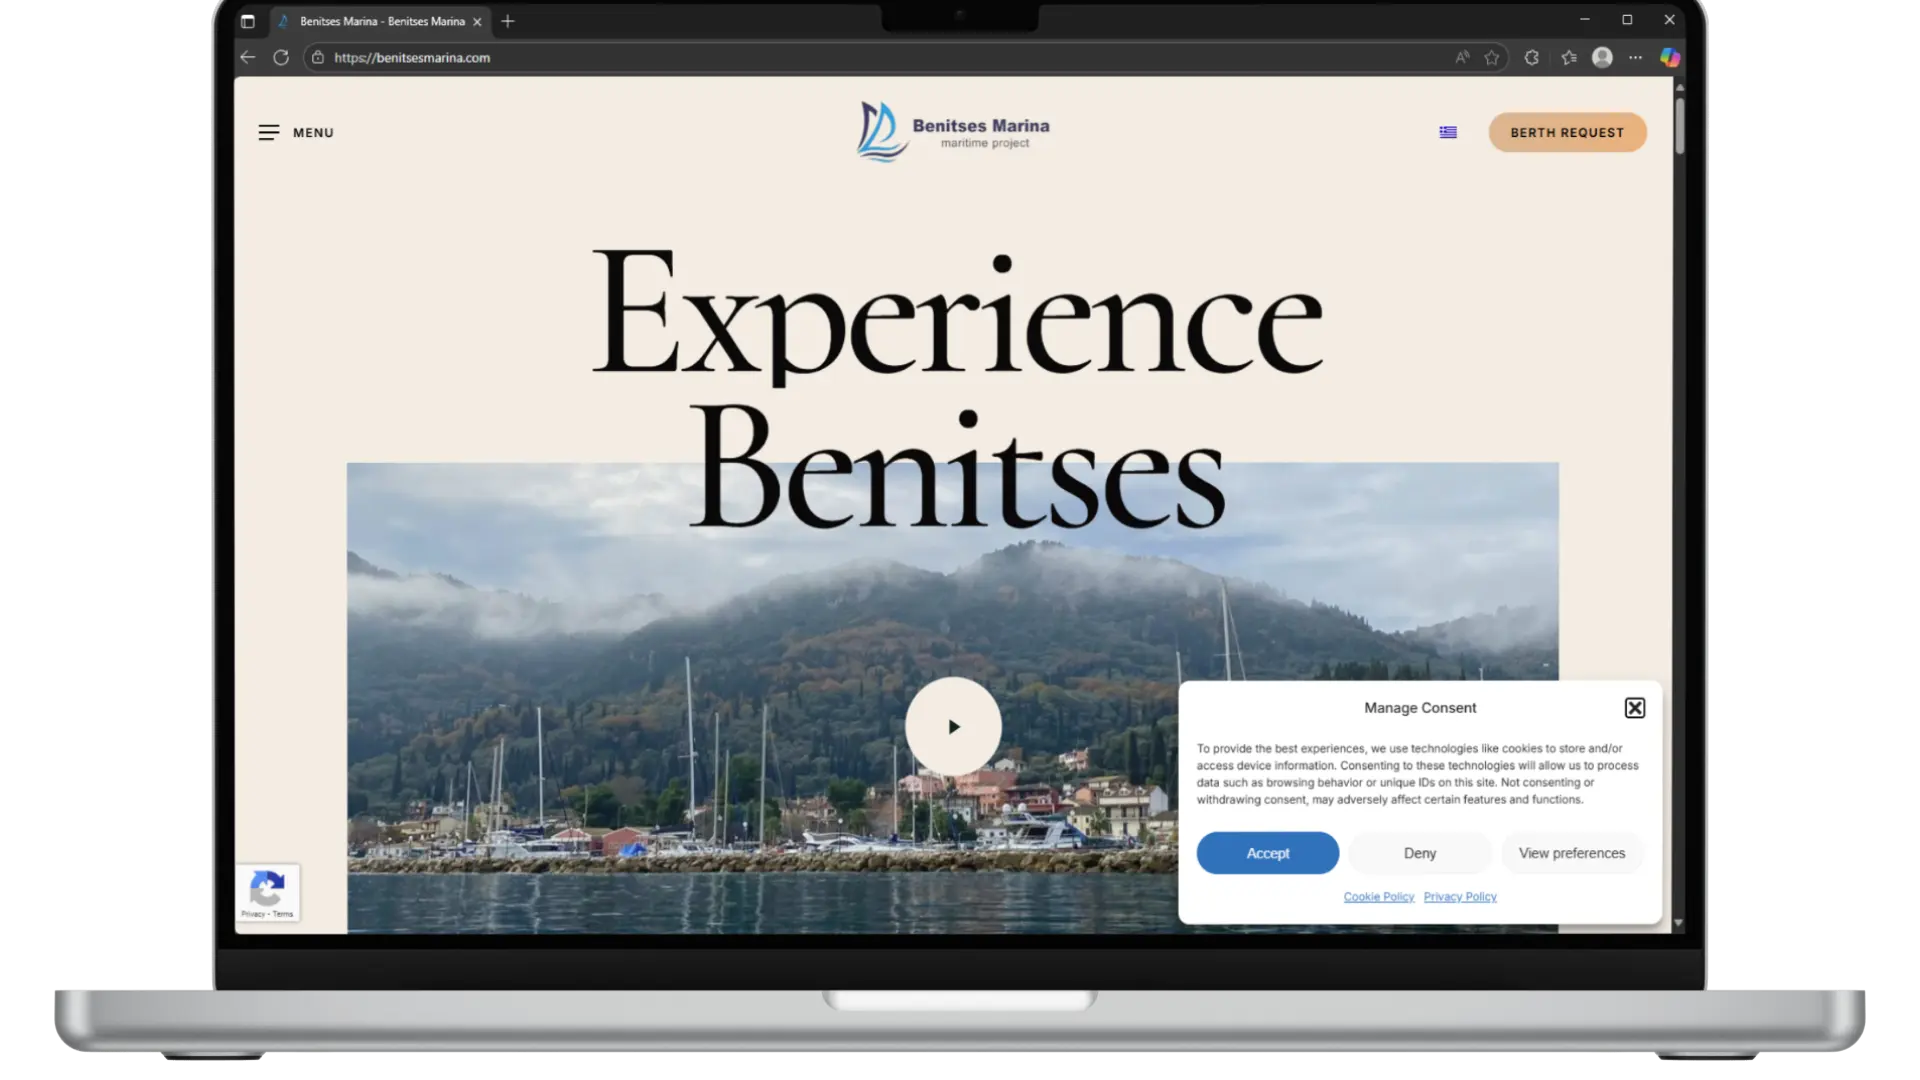The height and width of the screenshot is (1080, 1920).
Task: Deny cookie consent
Action: click(1419, 853)
